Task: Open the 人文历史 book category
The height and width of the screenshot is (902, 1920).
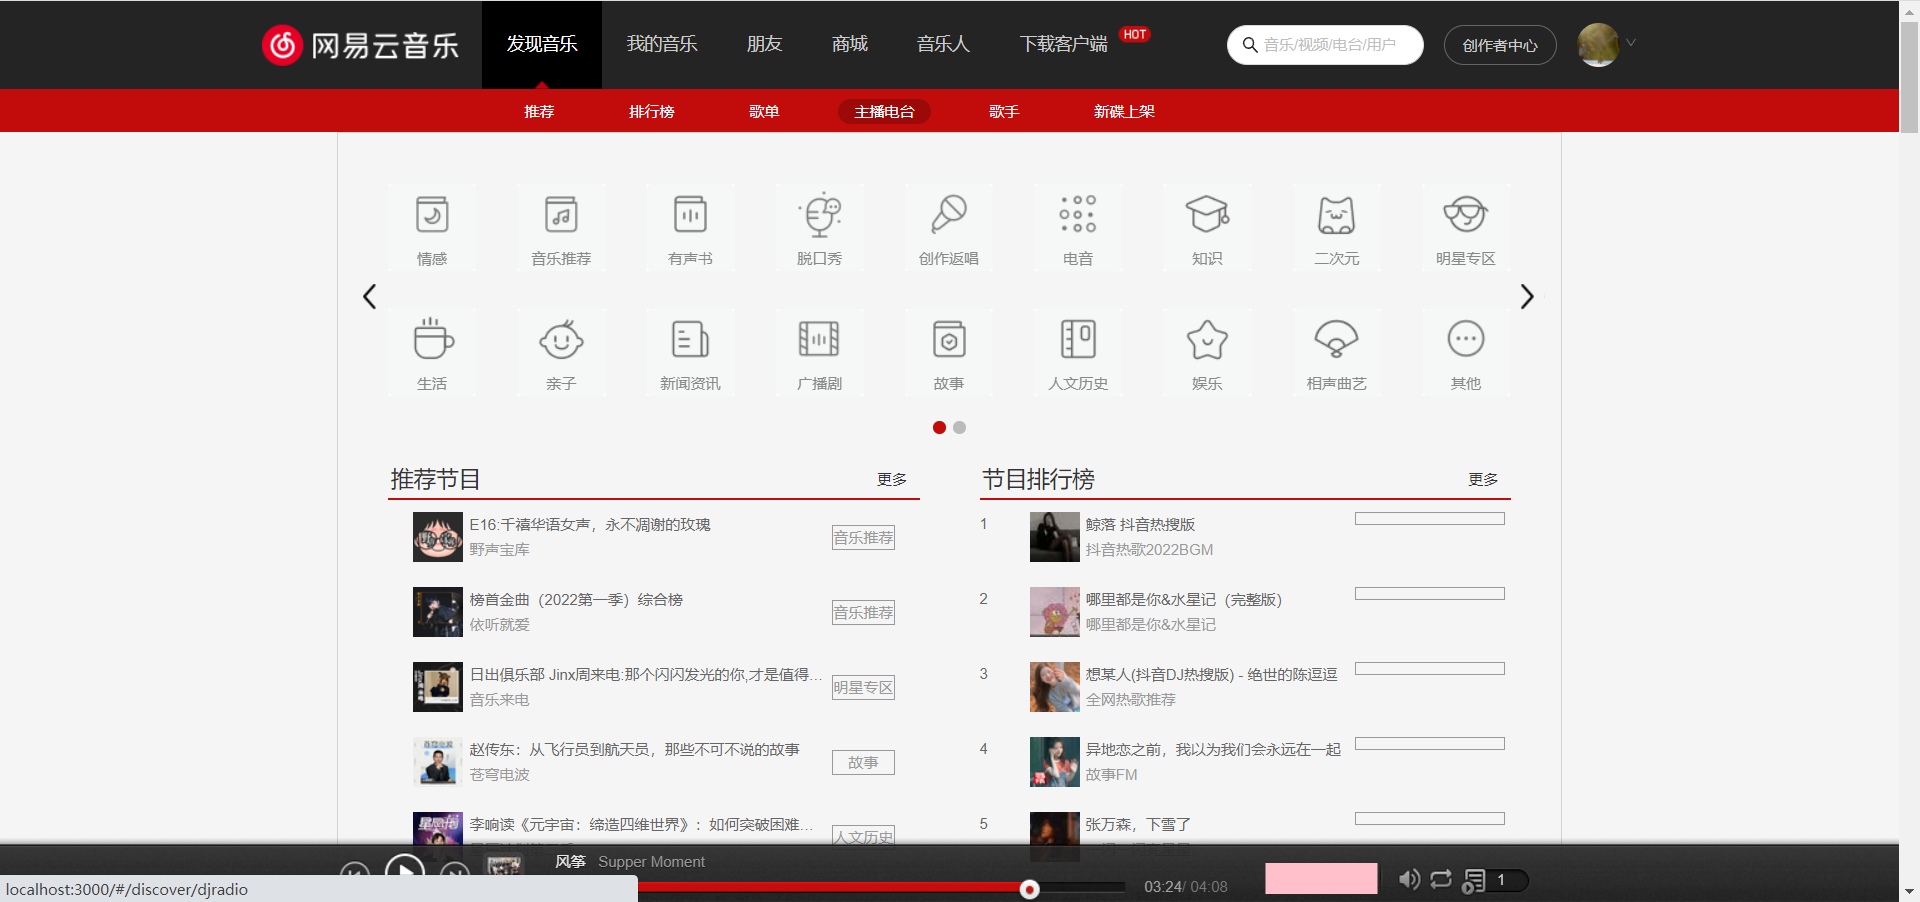Action: pyautogui.click(x=1078, y=353)
